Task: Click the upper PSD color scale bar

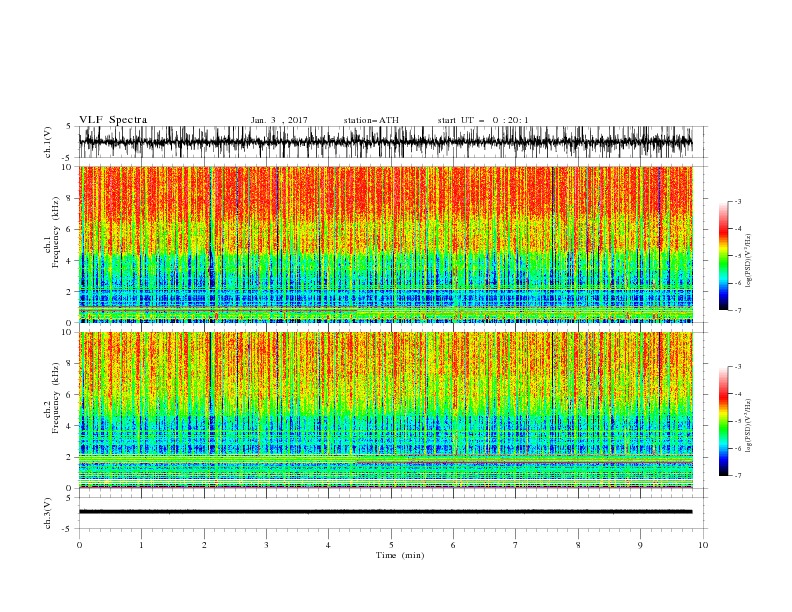Action: [x=724, y=255]
